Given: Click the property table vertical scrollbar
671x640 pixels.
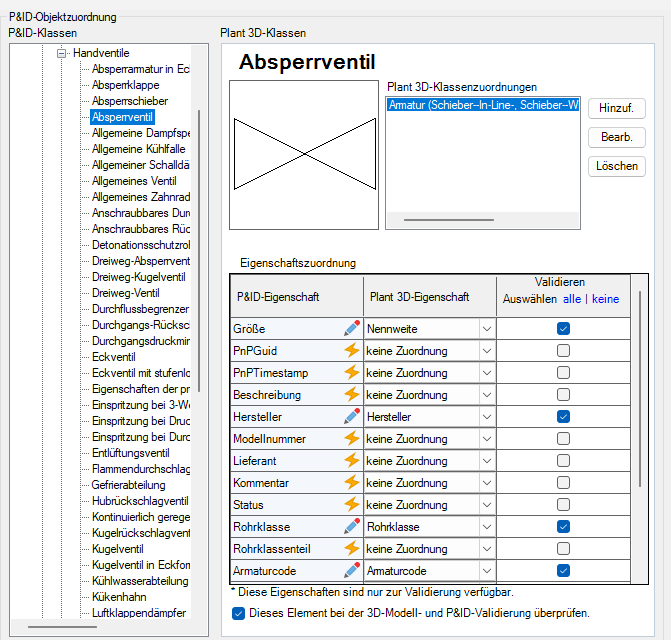Looking at the screenshot, I should [x=640, y=388].
